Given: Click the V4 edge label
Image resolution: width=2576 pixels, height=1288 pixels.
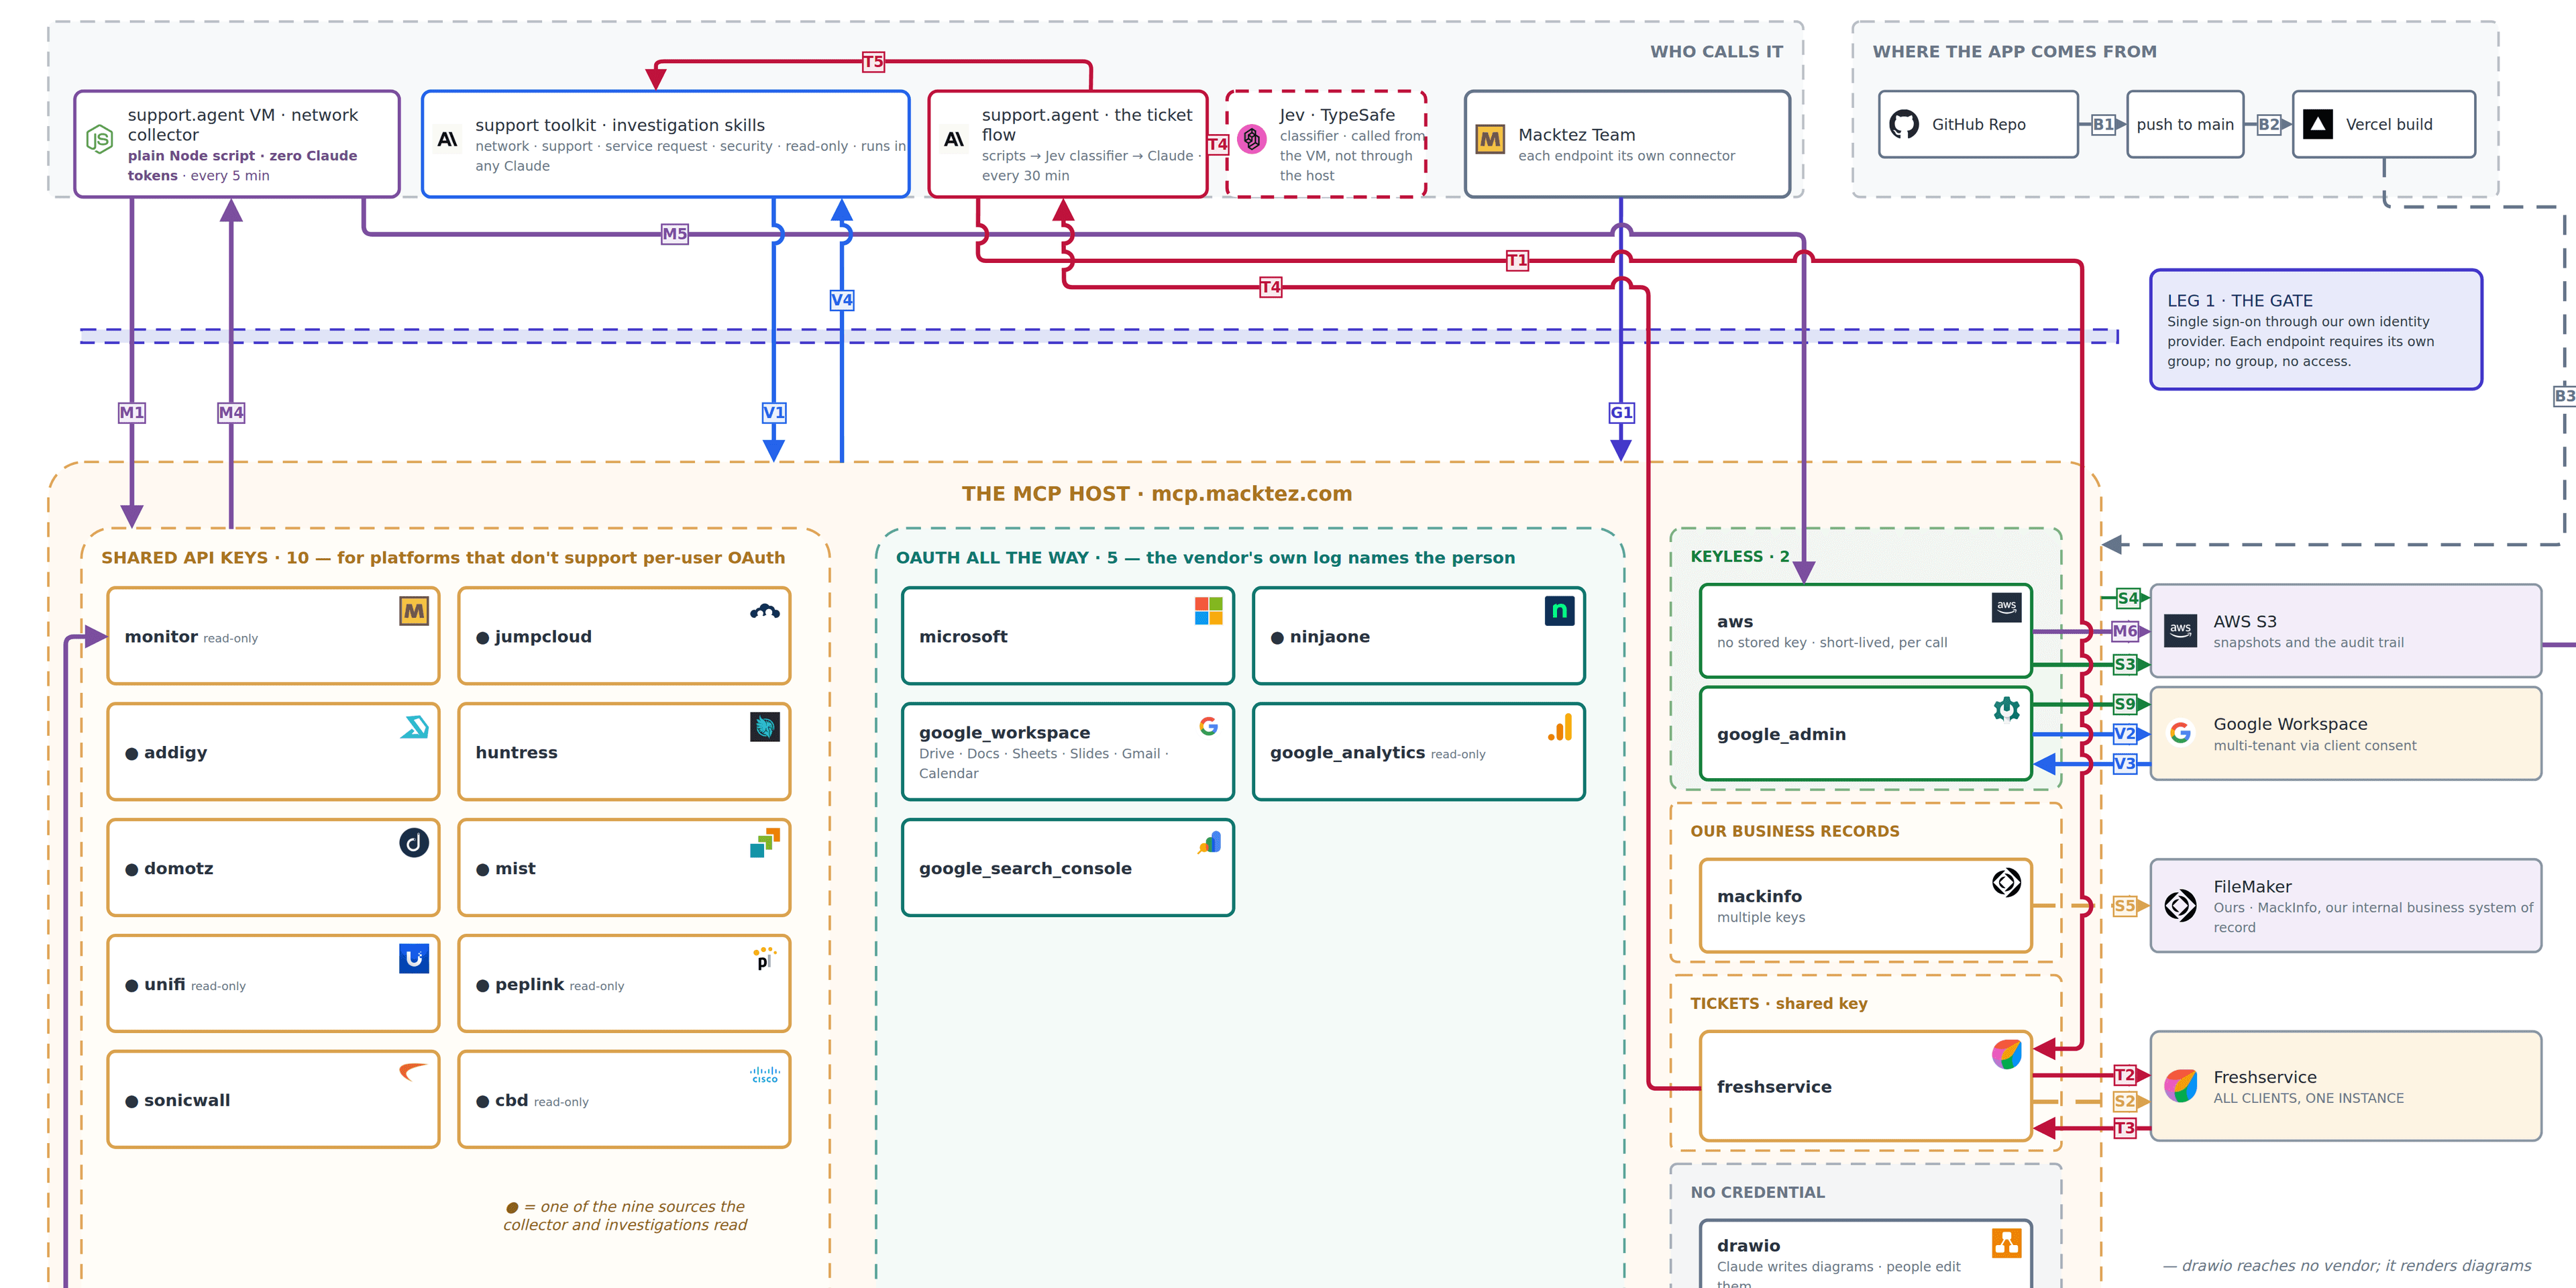Looking at the screenshot, I should coord(842,300).
